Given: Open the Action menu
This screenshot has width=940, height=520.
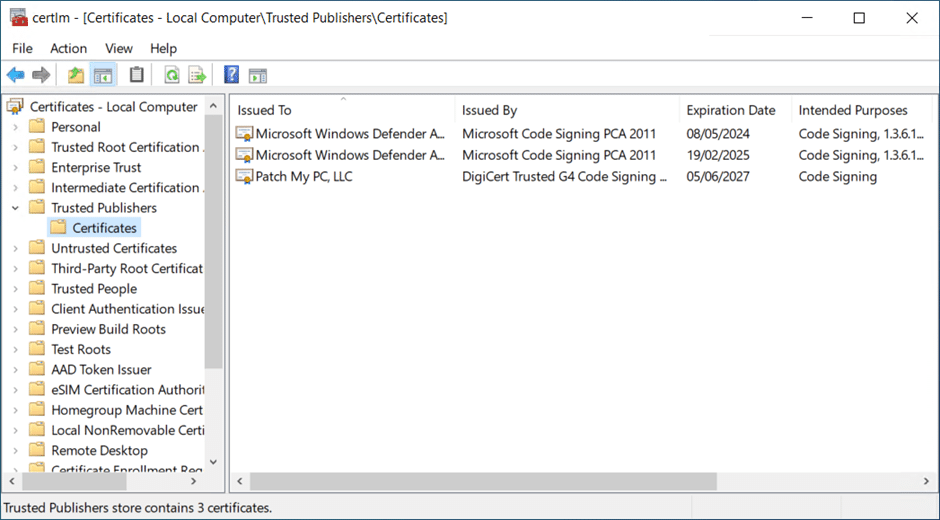Looking at the screenshot, I should [68, 48].
